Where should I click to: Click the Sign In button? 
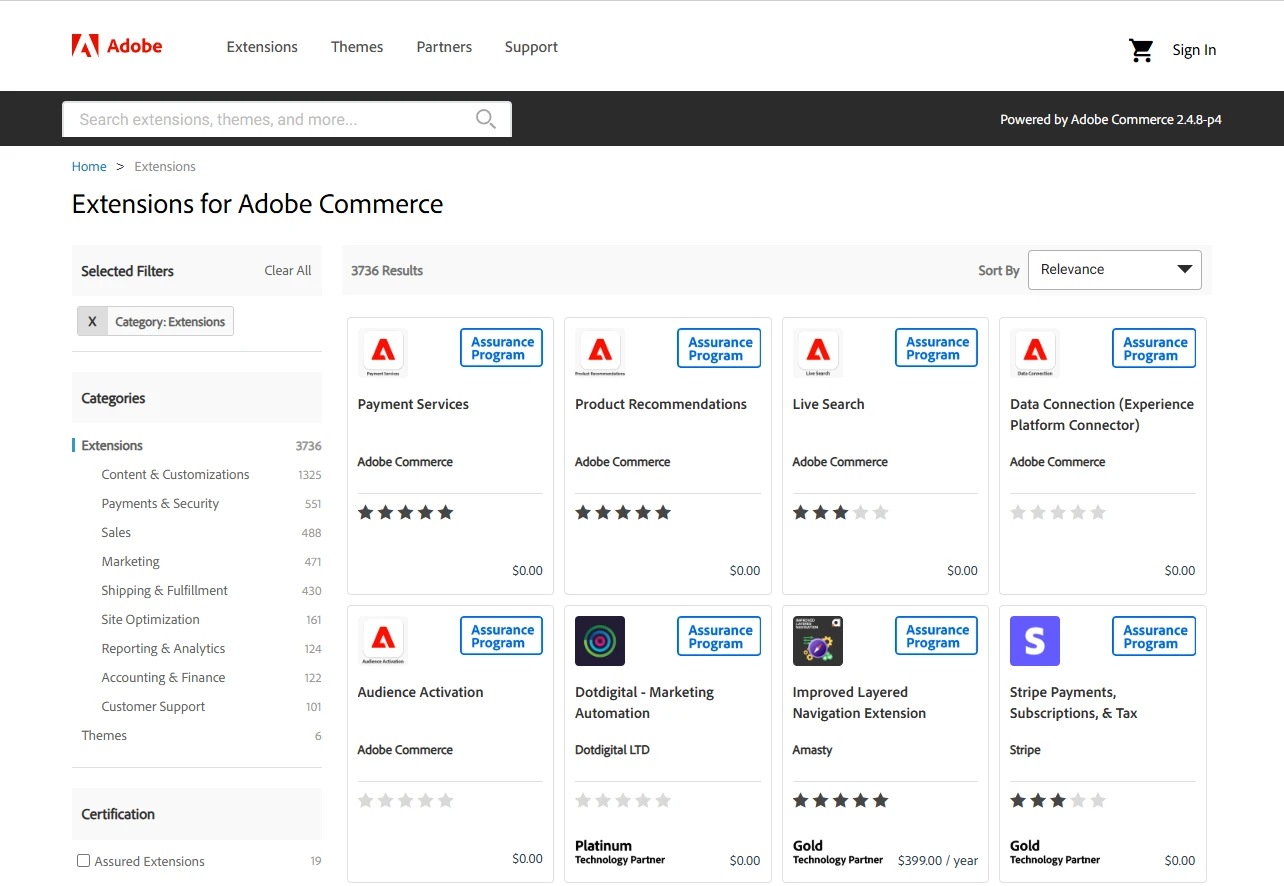pos(1194,49)
